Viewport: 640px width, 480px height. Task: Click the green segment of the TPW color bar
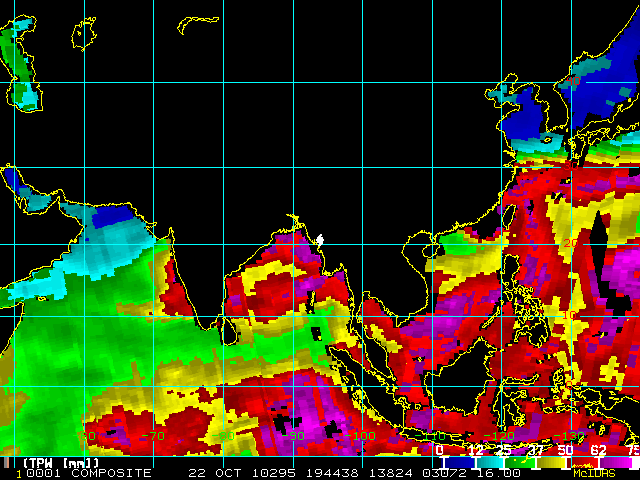520,462
